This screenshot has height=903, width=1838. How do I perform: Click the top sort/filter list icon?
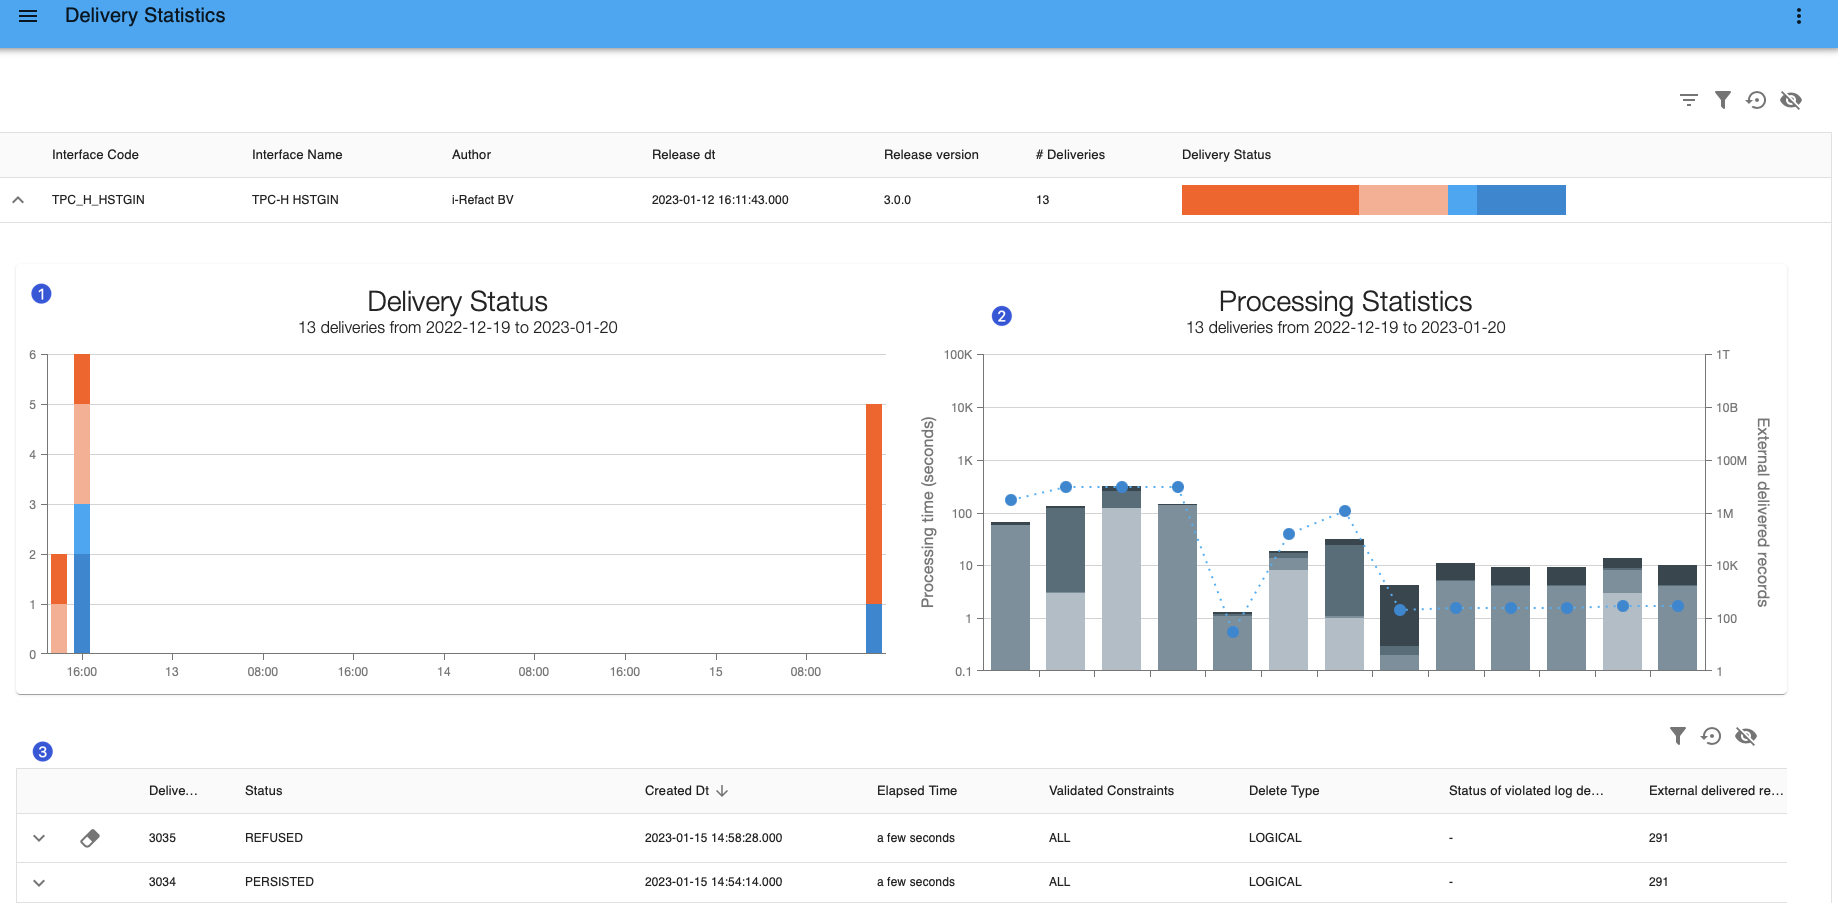point(1689,100)
